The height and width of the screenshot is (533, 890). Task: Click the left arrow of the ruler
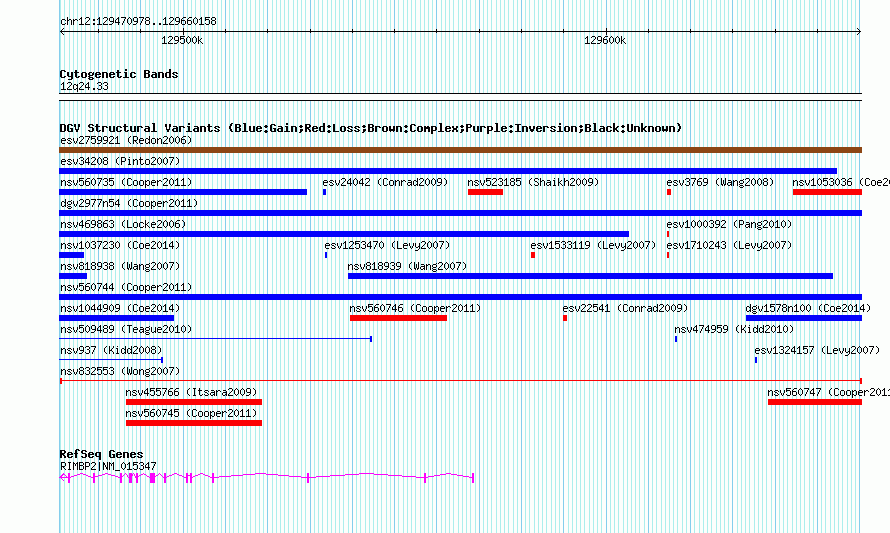click(x=62, y=32)
